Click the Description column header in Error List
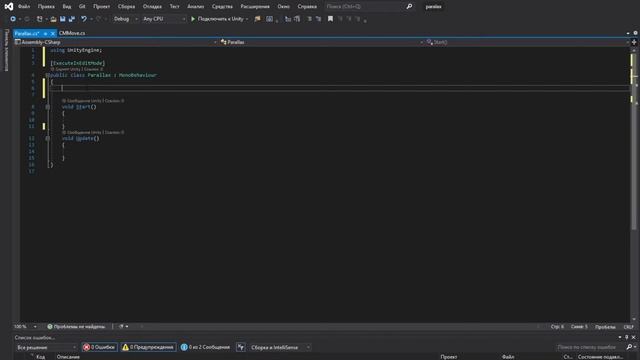 pyautogui.click(x=68, y=357)
